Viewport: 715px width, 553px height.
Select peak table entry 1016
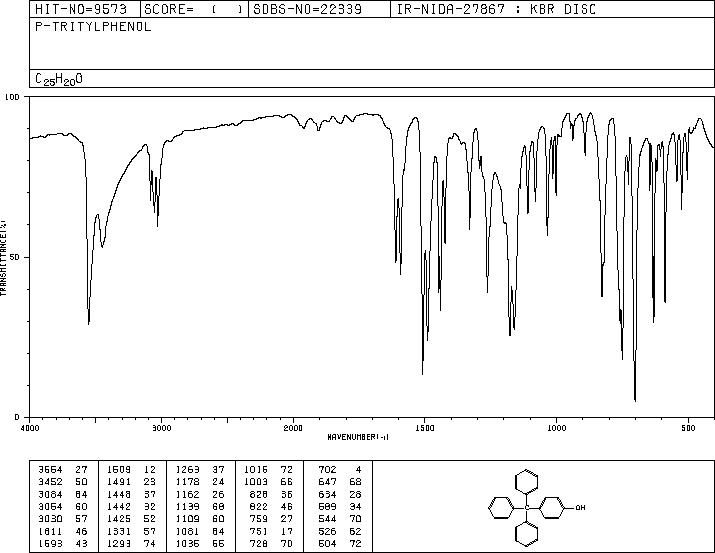256,469
